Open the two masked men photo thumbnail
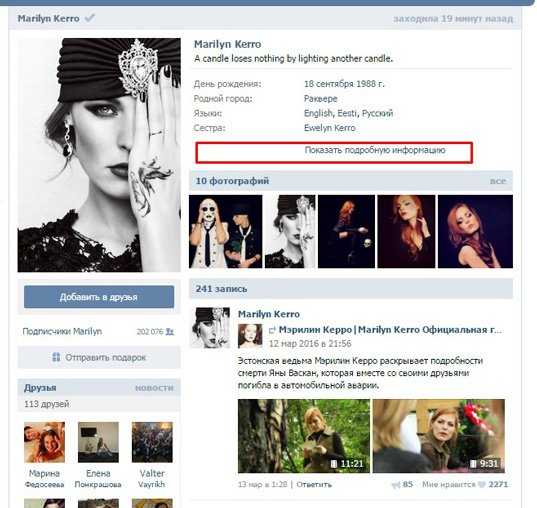 (226, 232)
